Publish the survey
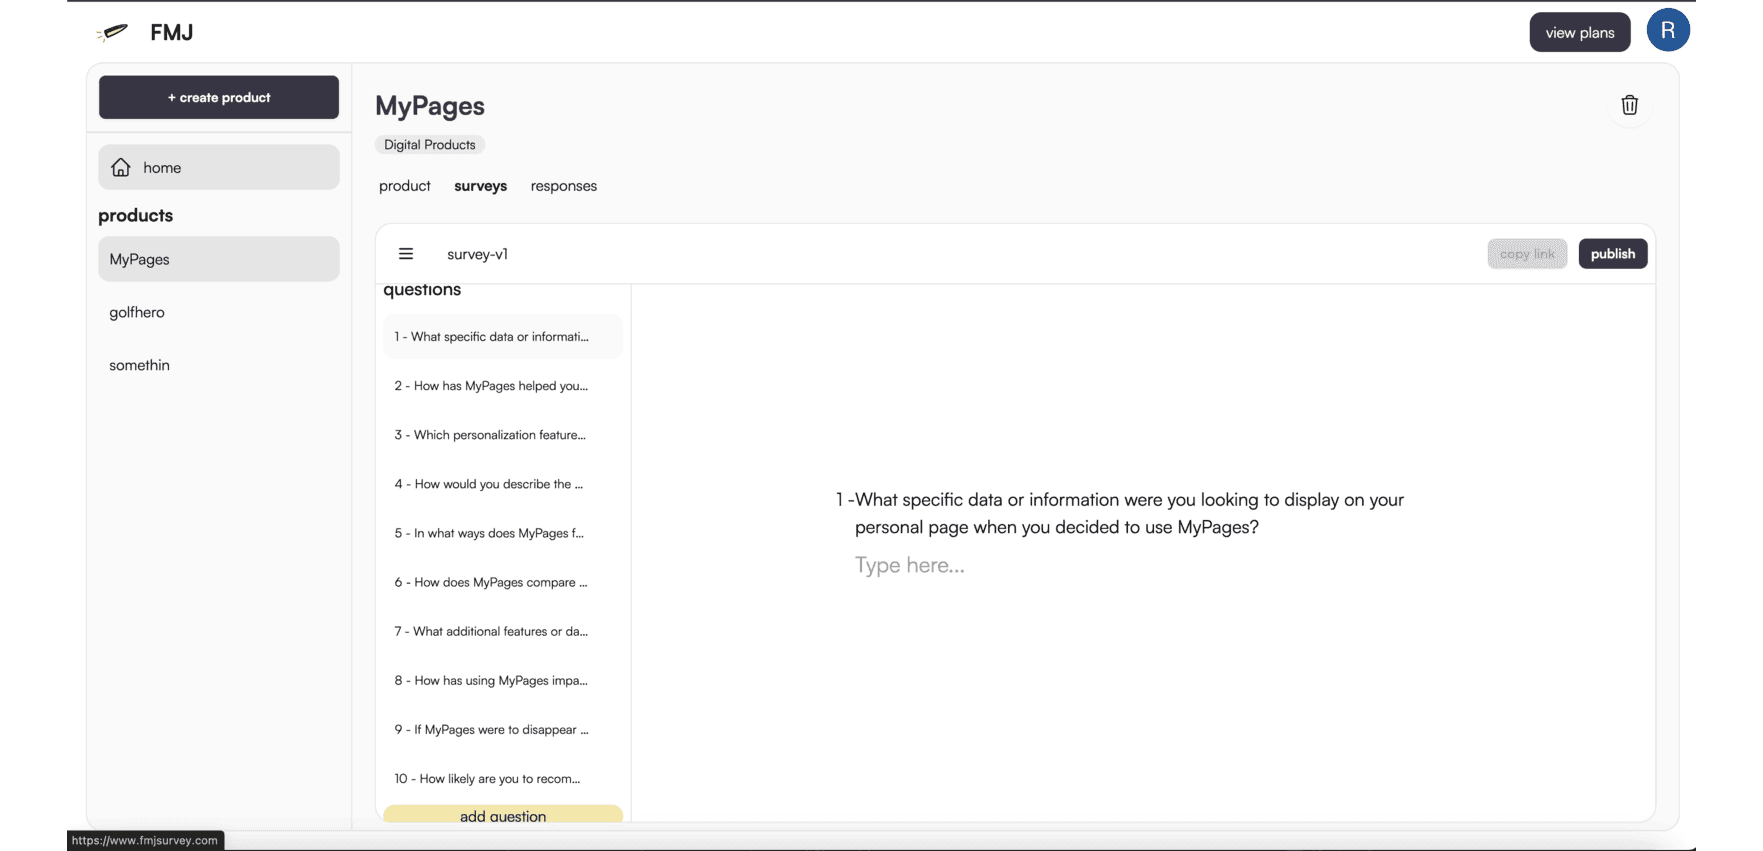Image resolution: width=1763 pixels, height=851 pixels. coord(1612,254)
